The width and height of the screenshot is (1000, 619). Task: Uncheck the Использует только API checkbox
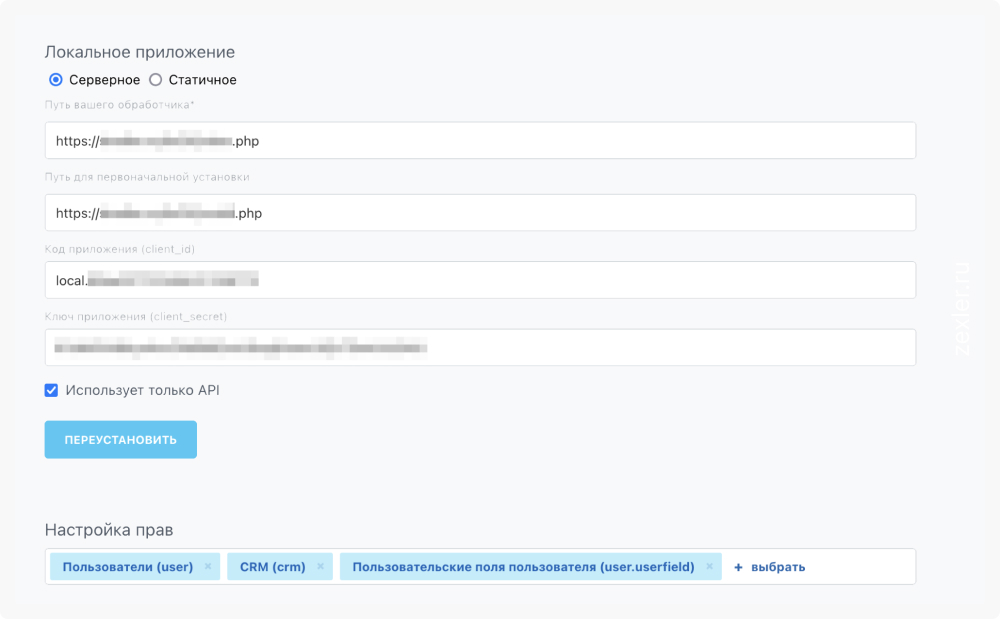click(52, 390)
